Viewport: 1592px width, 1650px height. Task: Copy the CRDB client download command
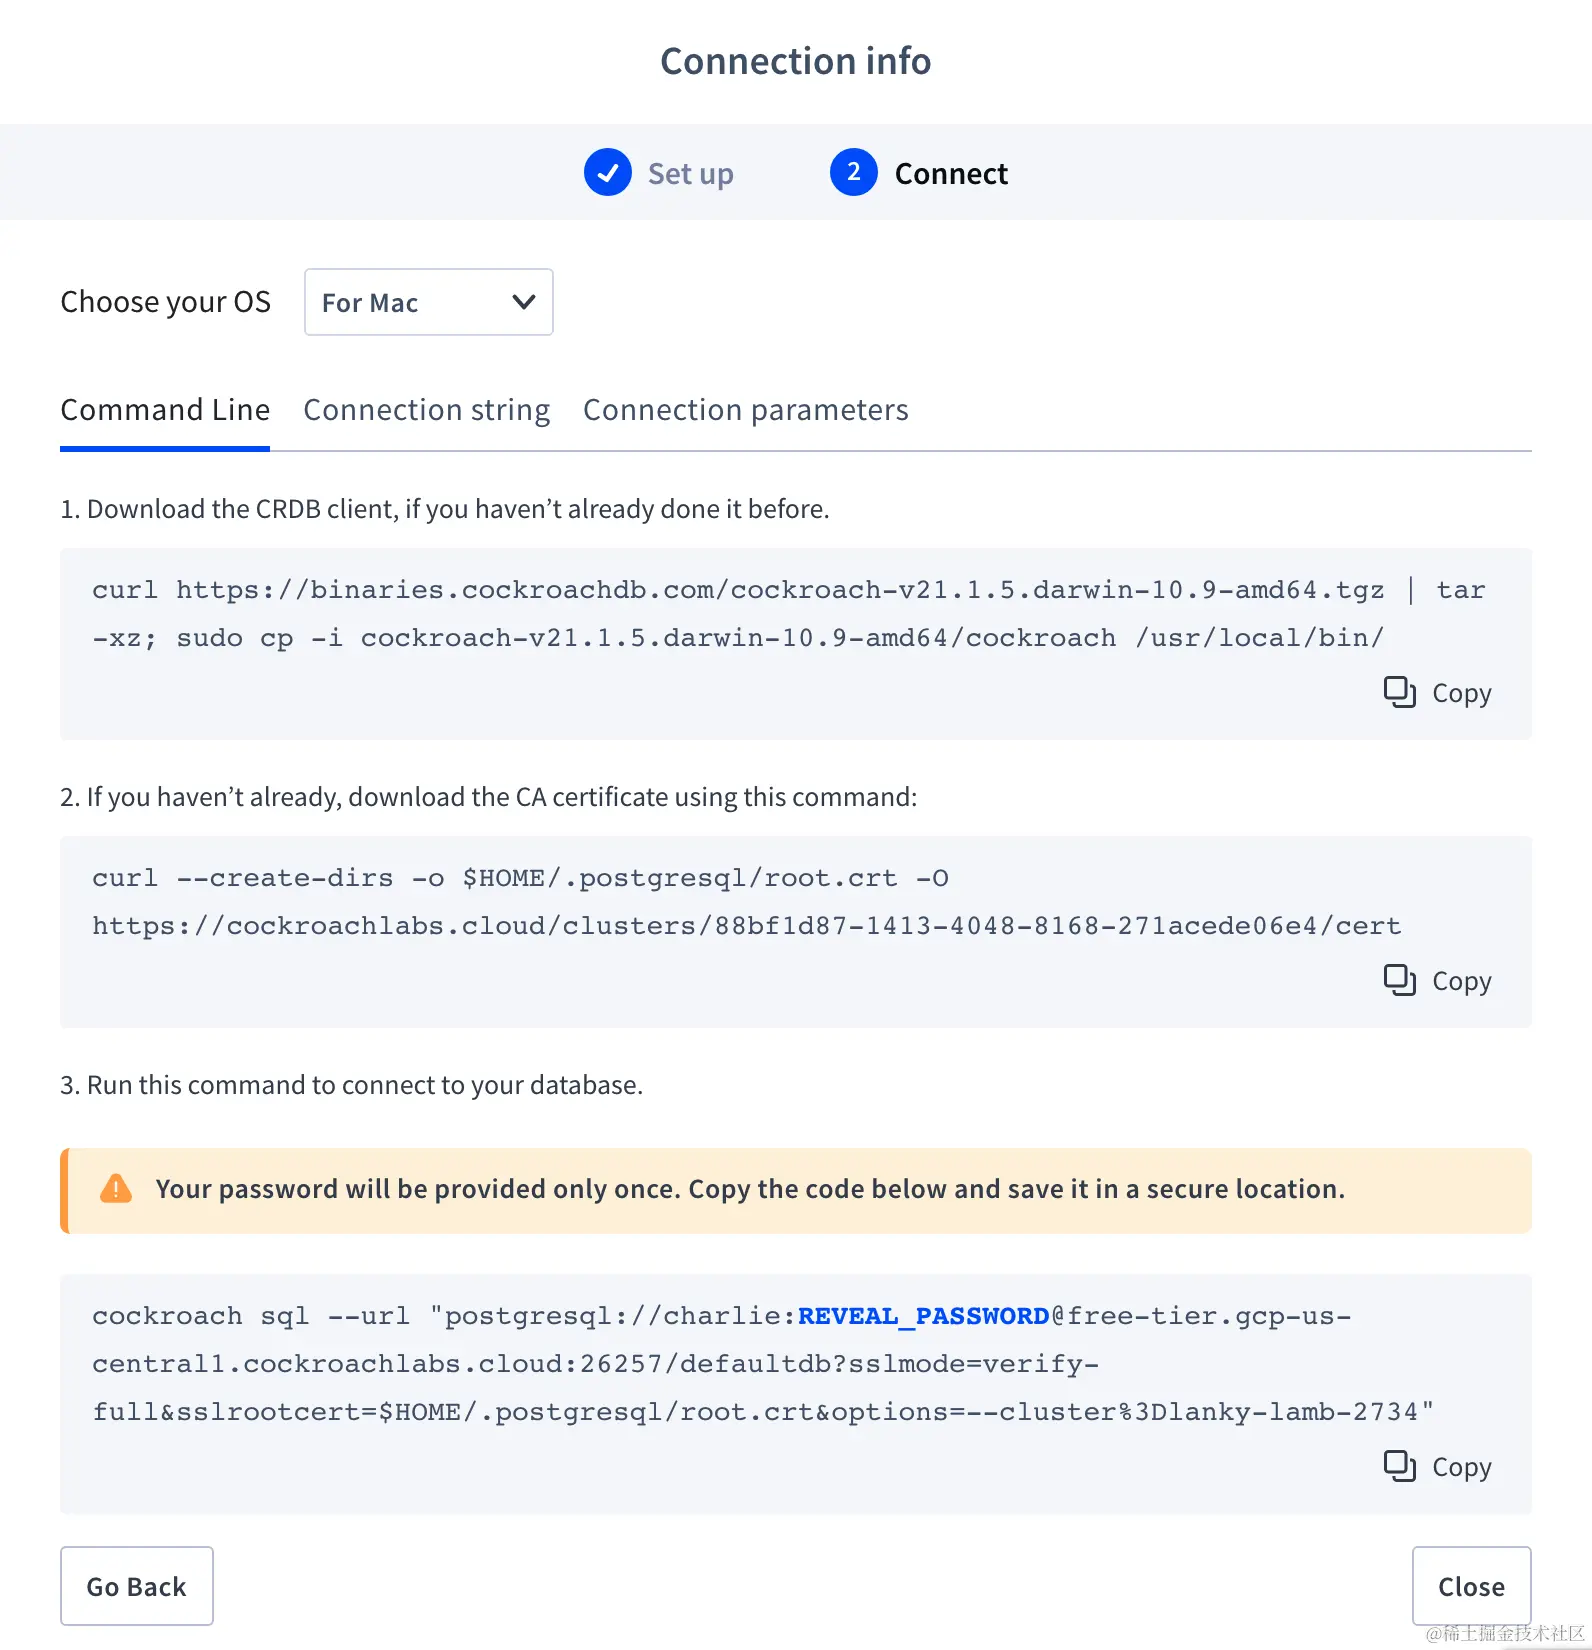click(1436, 692)
